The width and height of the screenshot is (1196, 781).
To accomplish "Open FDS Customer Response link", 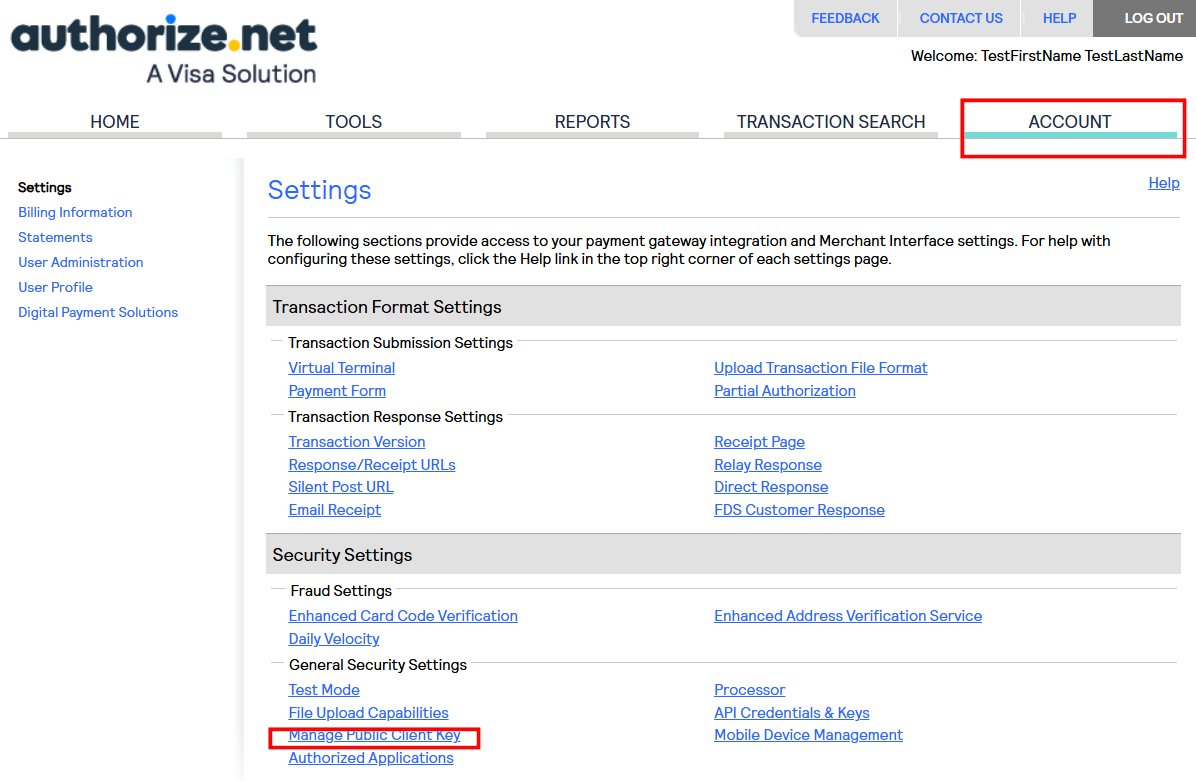I will (x=799, y=509).
